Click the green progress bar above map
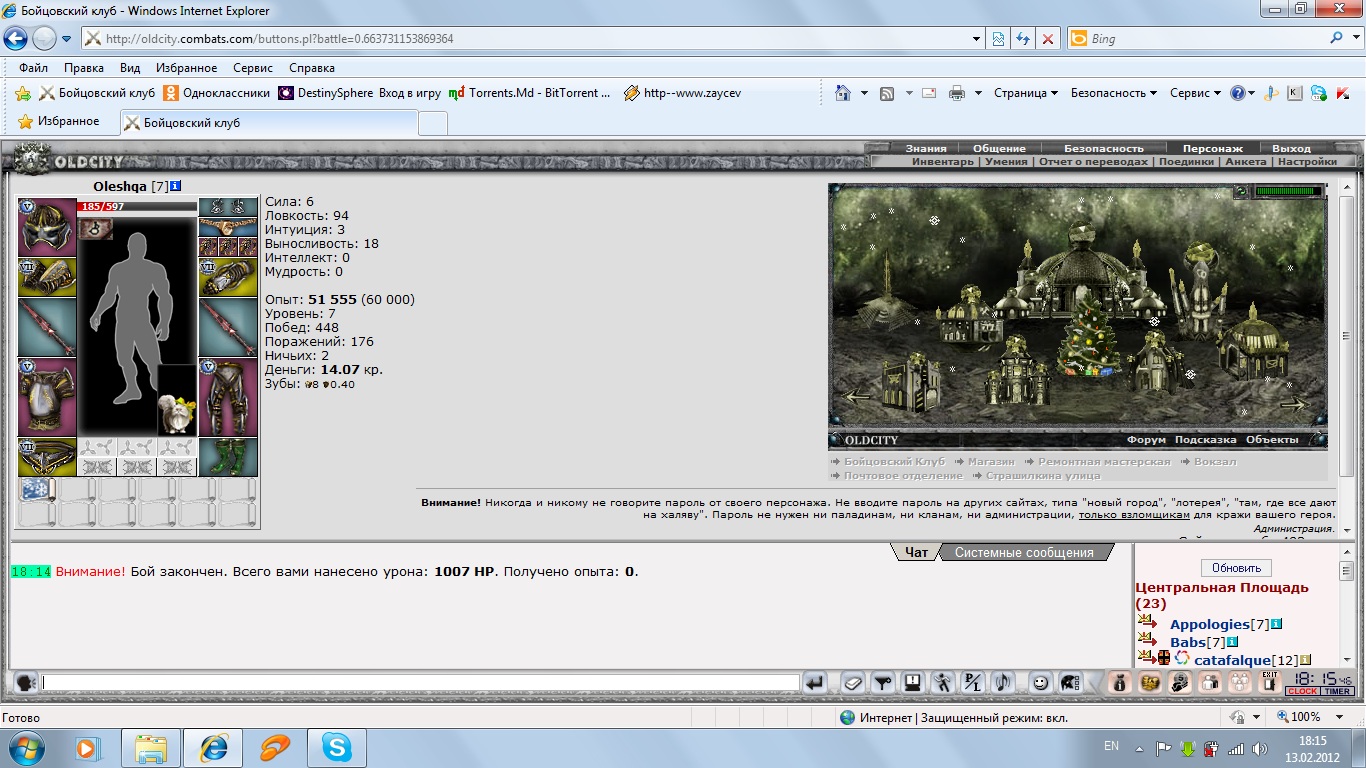 click(x=1289, y=191)
